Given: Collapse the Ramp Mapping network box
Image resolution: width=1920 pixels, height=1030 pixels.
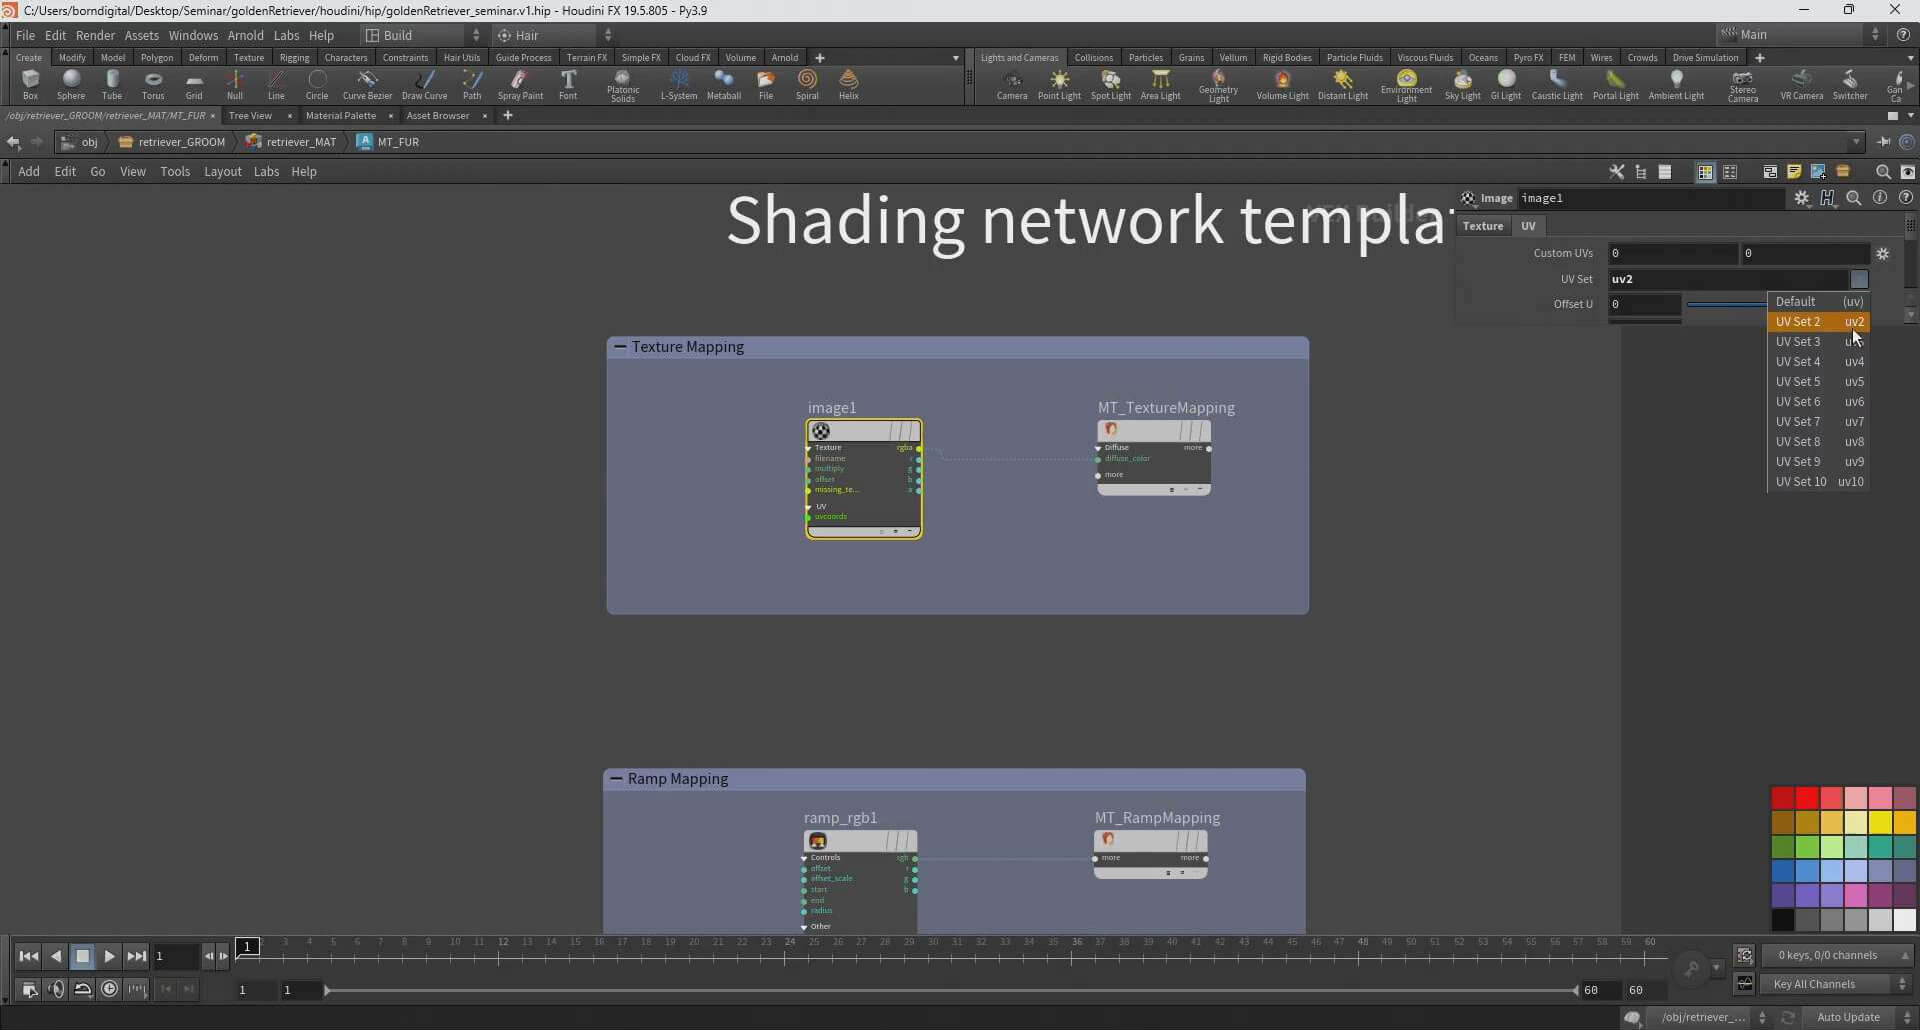Looking at the screenshot, I should (616, 779).
